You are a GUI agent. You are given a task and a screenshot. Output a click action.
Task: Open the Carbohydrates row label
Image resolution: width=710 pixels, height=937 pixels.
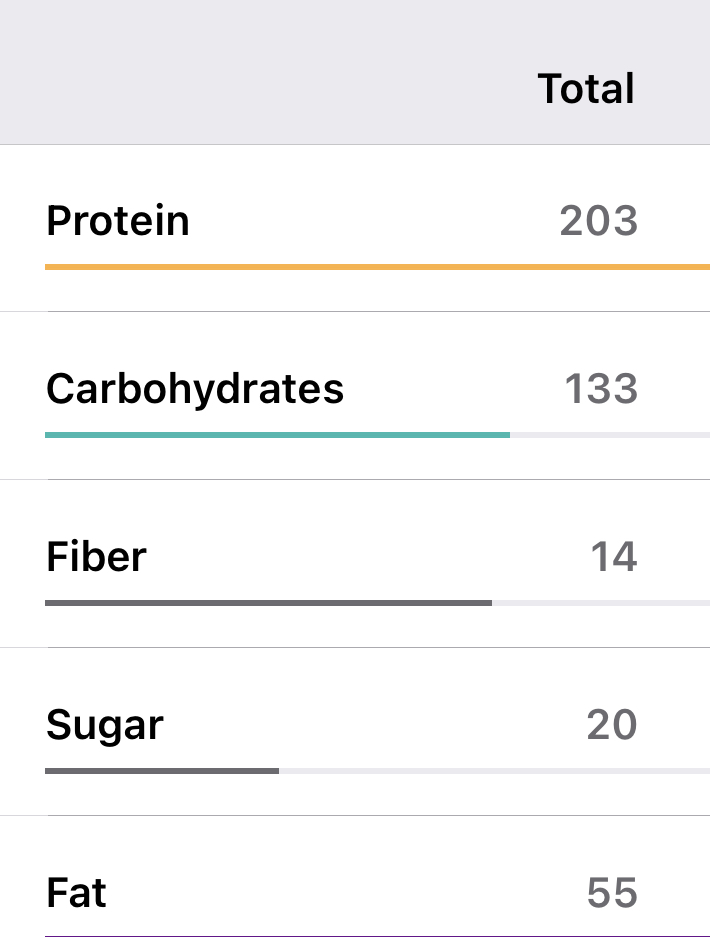195,388
